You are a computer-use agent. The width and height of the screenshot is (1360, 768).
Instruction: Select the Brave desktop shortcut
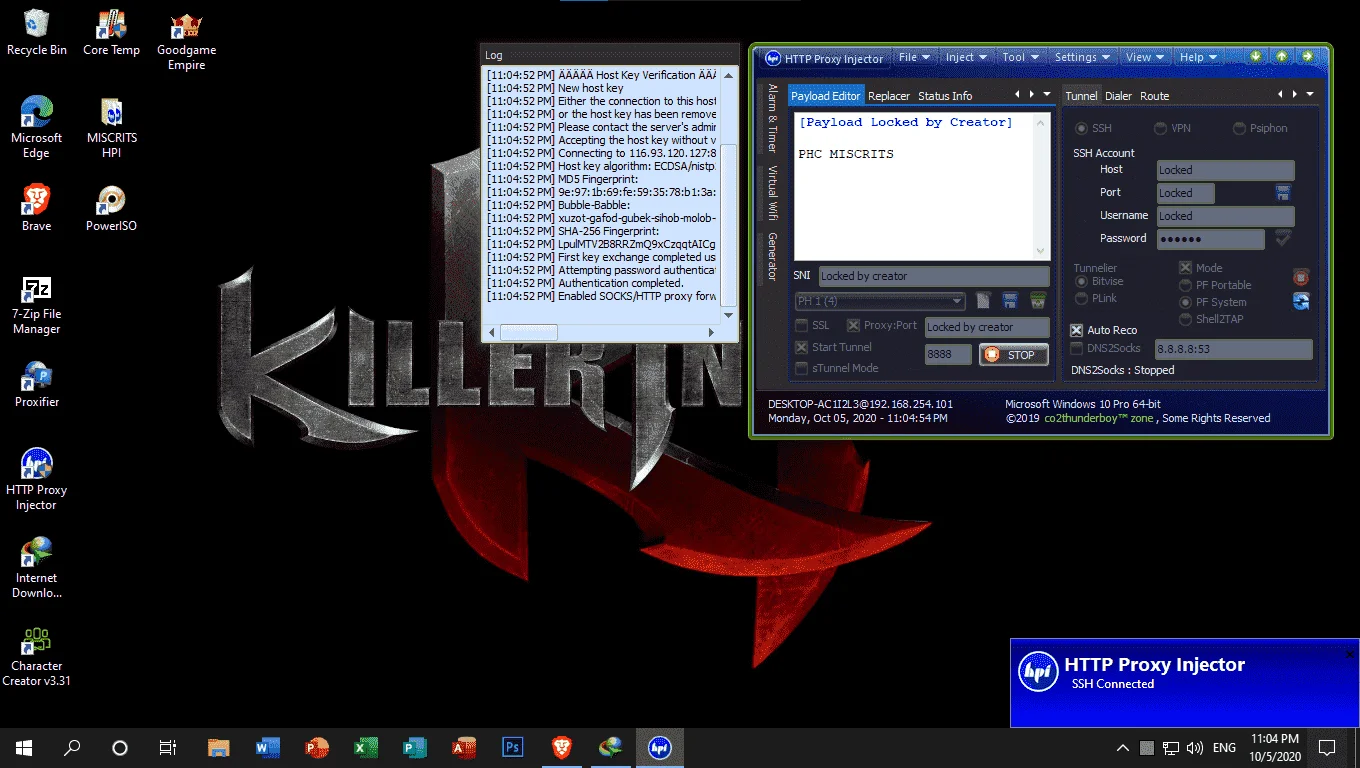point(37,209)
